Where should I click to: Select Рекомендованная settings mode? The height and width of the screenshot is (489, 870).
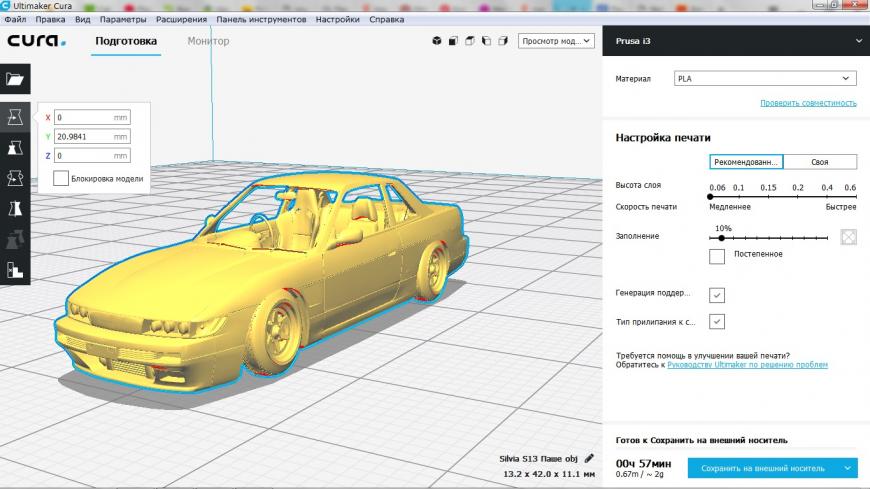tap(746, 162)
